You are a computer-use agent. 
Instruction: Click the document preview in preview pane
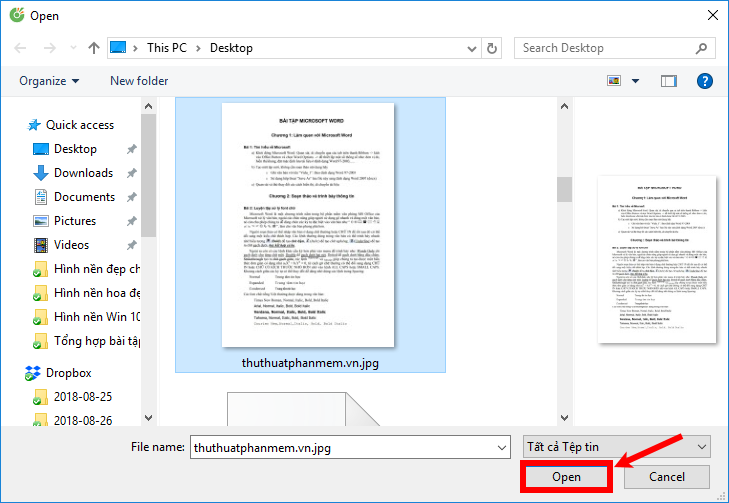click(x=657, y=259)
